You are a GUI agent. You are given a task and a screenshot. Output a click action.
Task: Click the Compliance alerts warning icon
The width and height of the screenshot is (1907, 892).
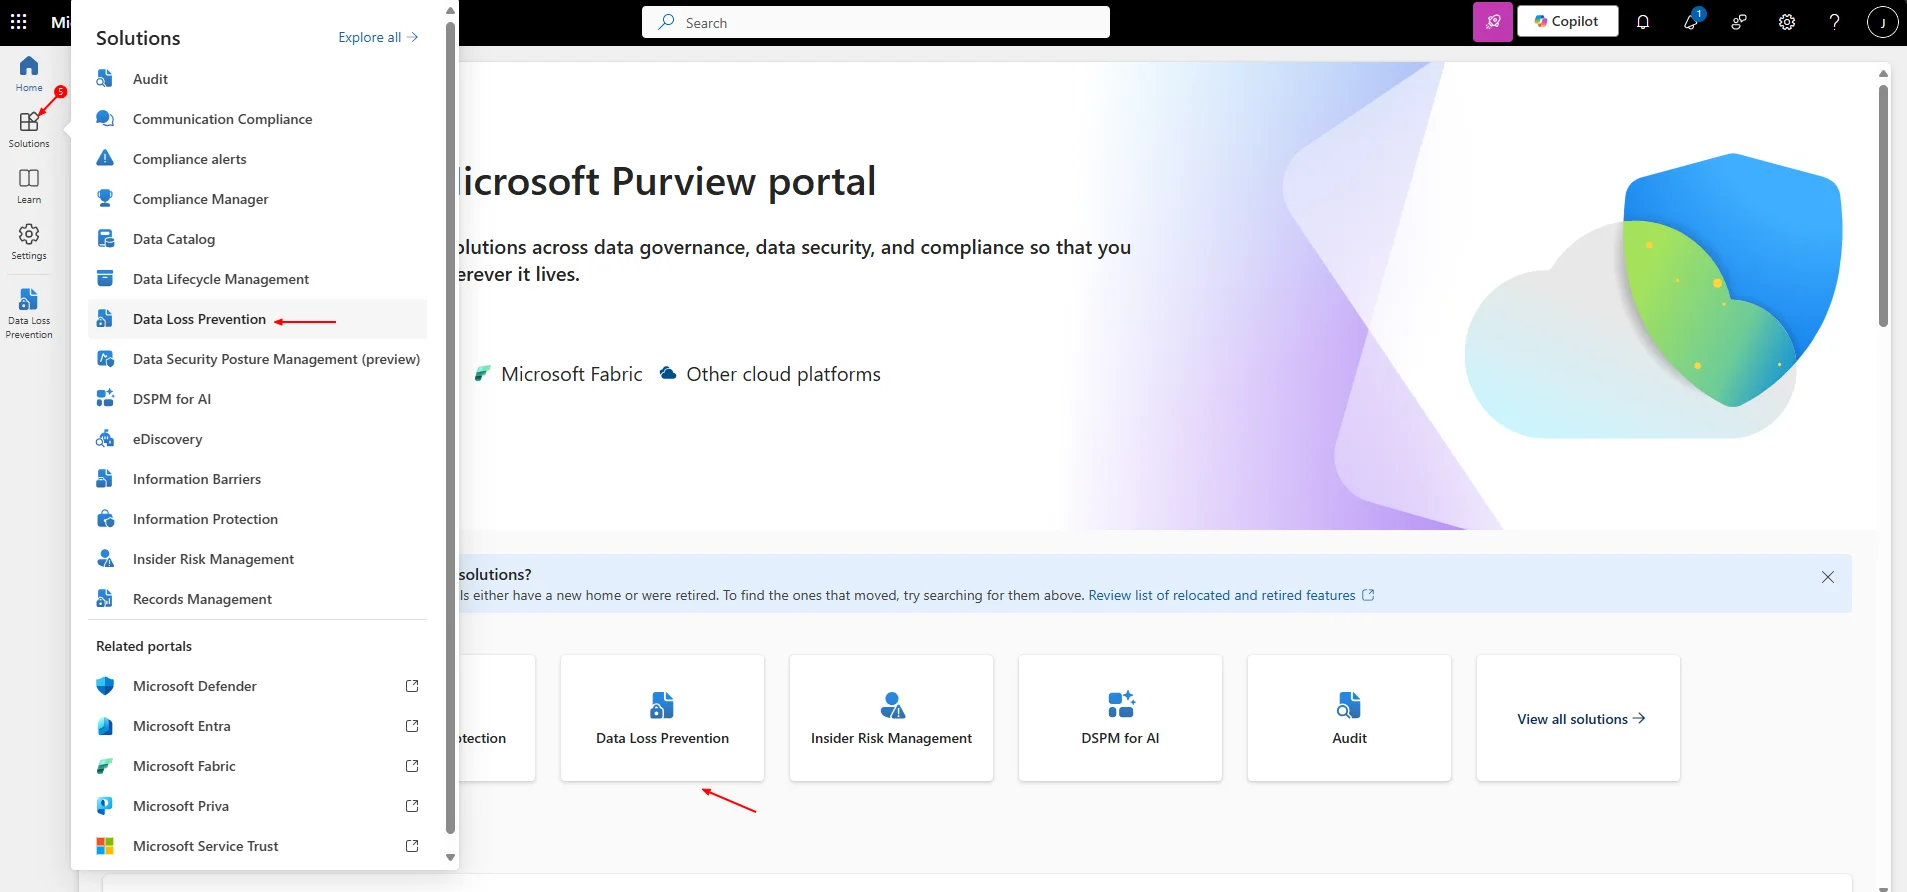point(105,158)
